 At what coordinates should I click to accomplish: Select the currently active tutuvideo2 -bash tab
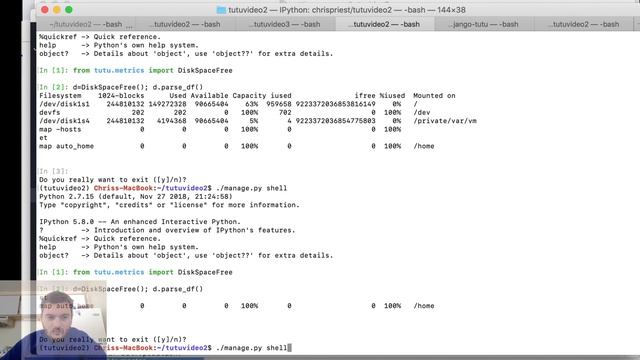tap(385, 24)
